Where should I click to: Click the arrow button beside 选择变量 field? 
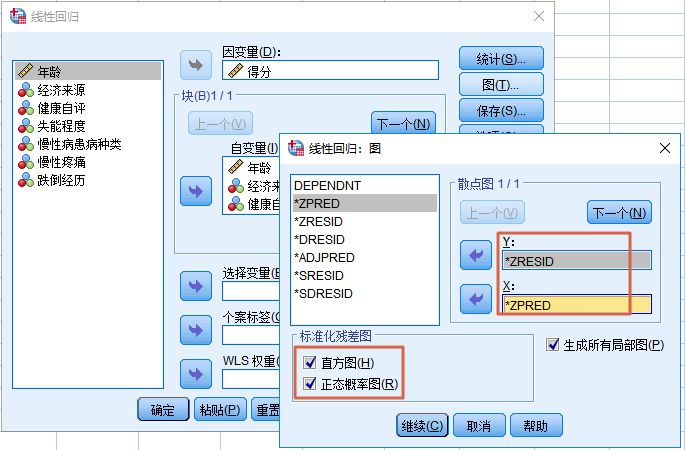point(196,286)
